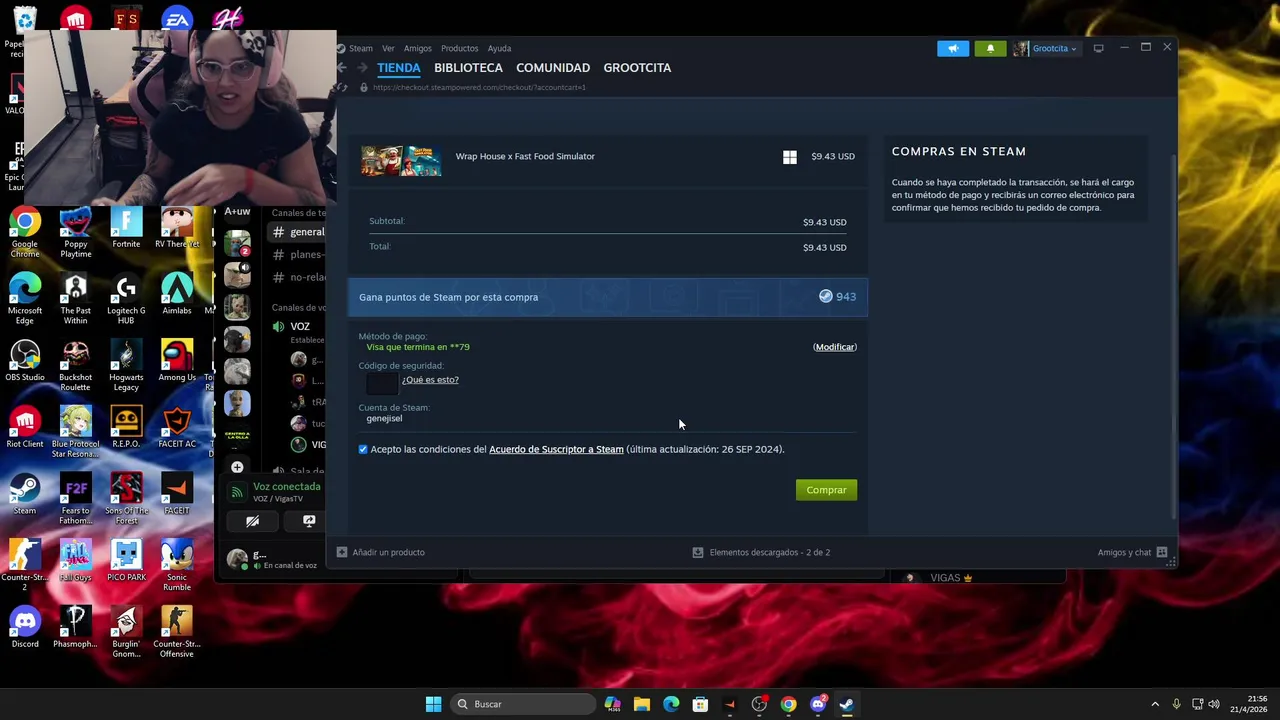Open the Grootcita account dropdown
Image resolution: width=1280 pixels, height=720 pixels.
(x=1046, y=48)
